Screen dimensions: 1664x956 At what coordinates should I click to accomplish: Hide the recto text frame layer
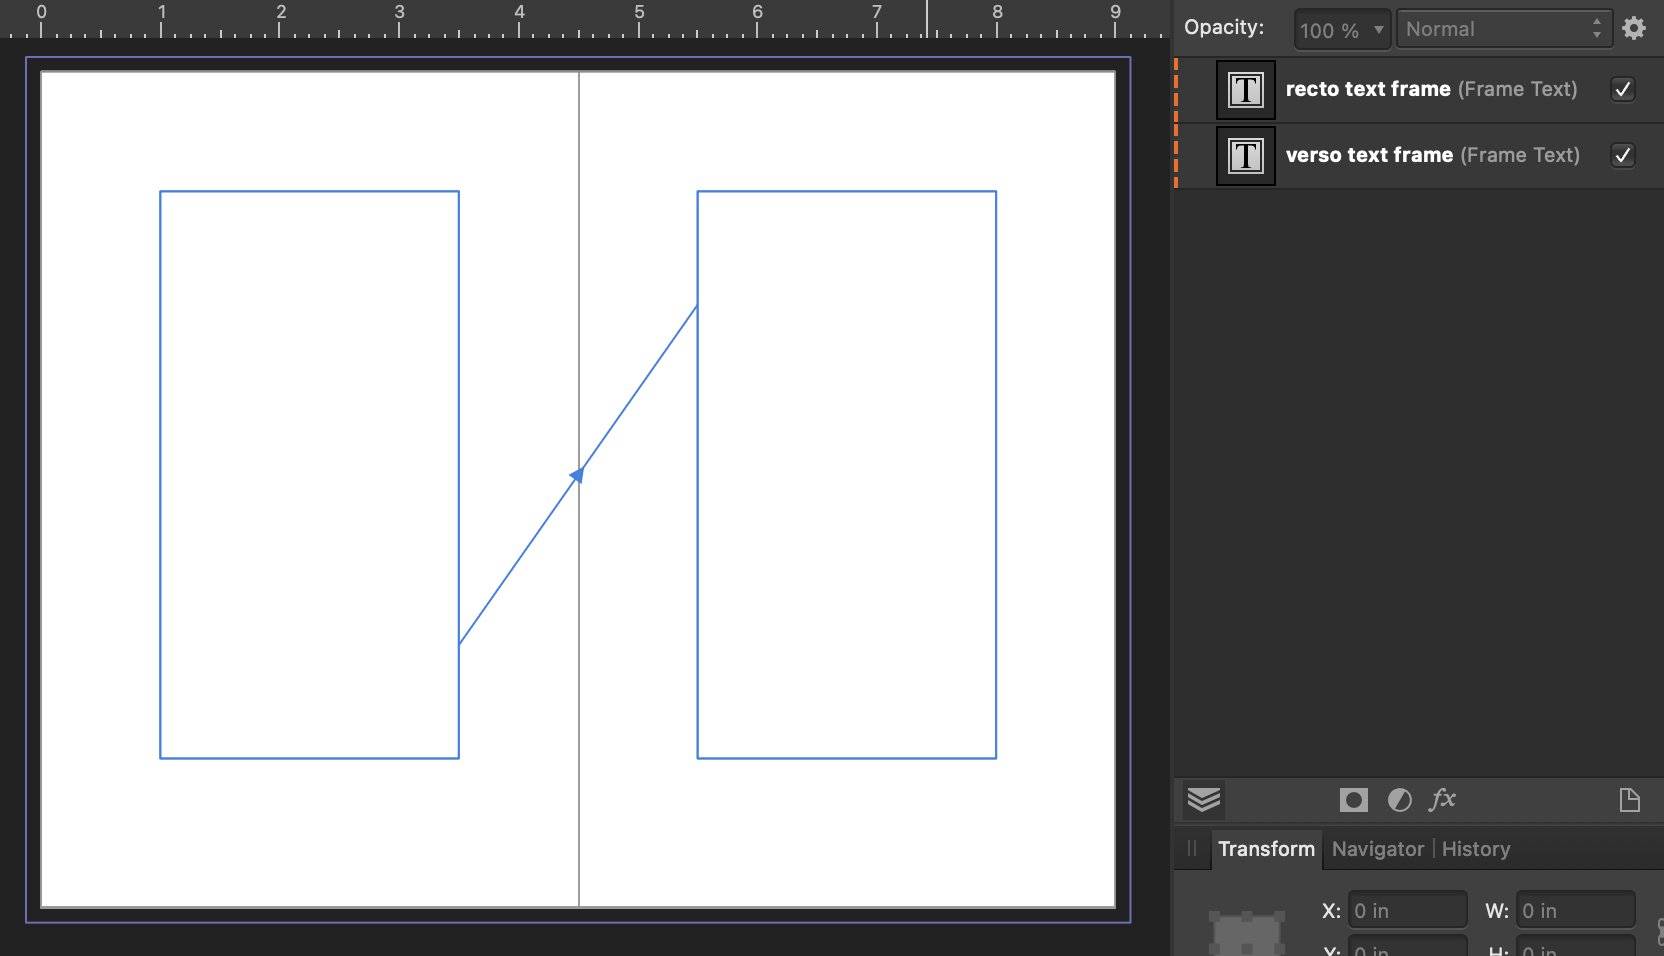click(x=1623, y=89)
